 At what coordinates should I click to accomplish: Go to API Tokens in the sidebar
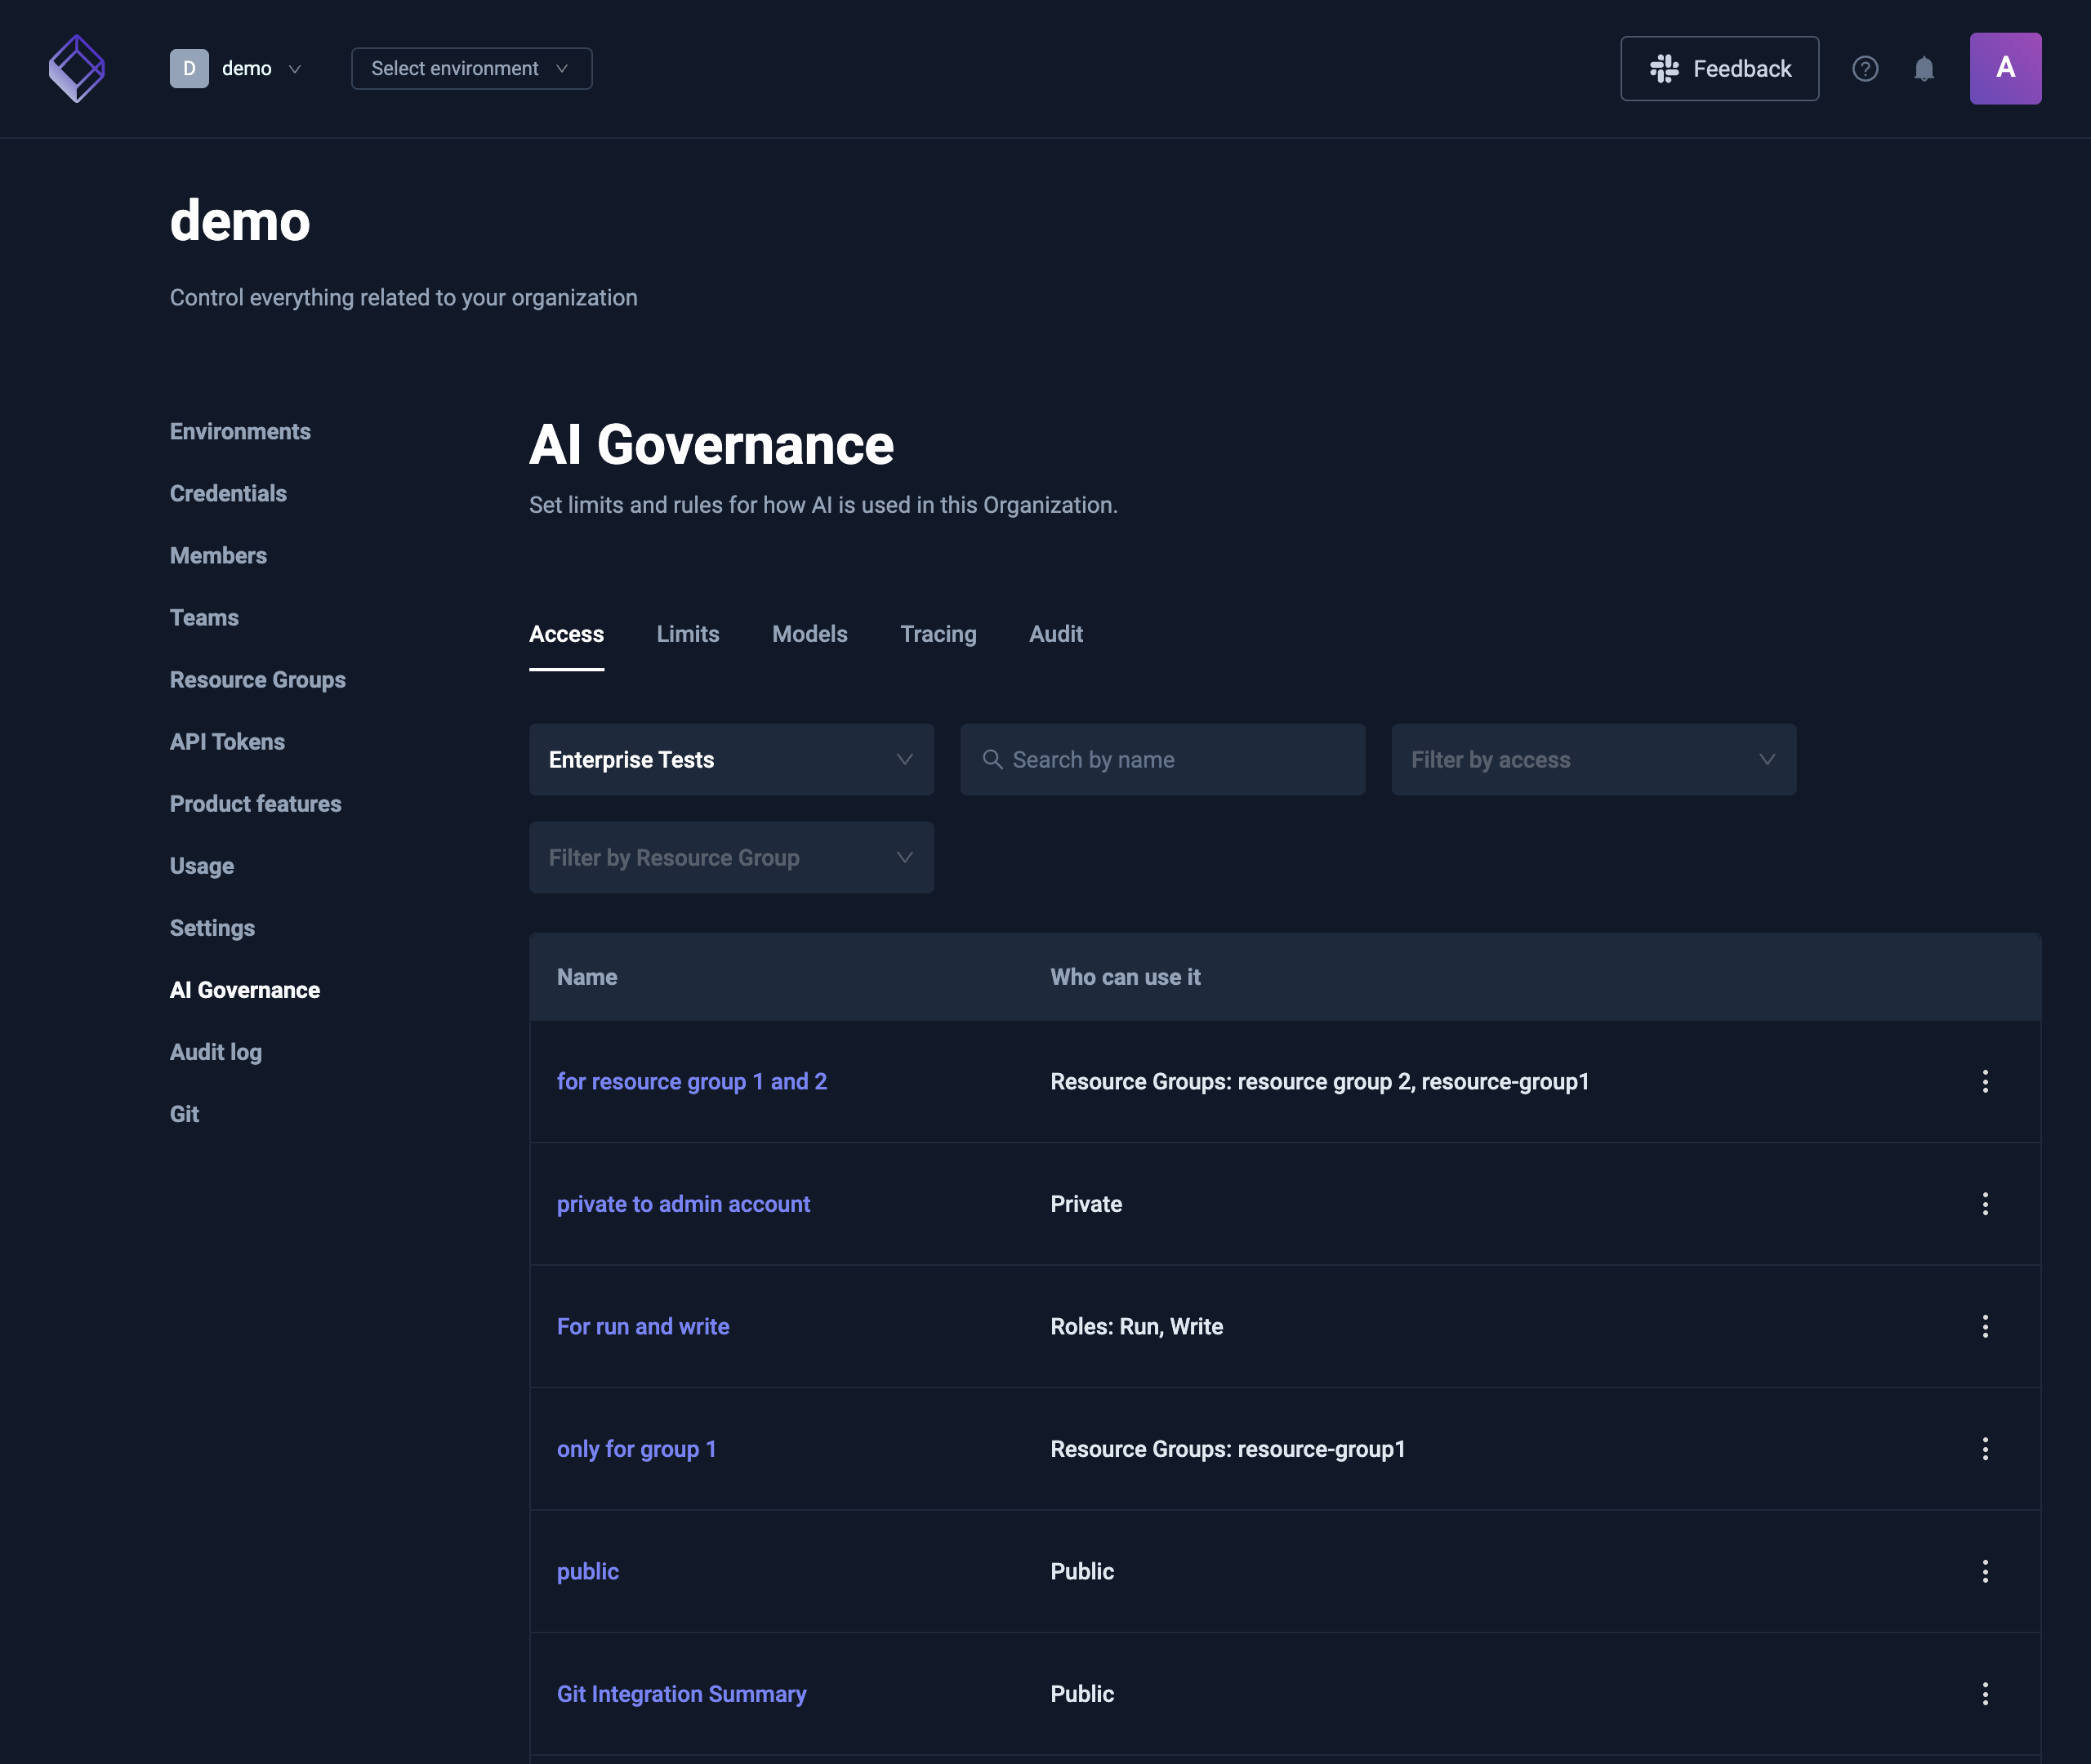click(227, 742)
